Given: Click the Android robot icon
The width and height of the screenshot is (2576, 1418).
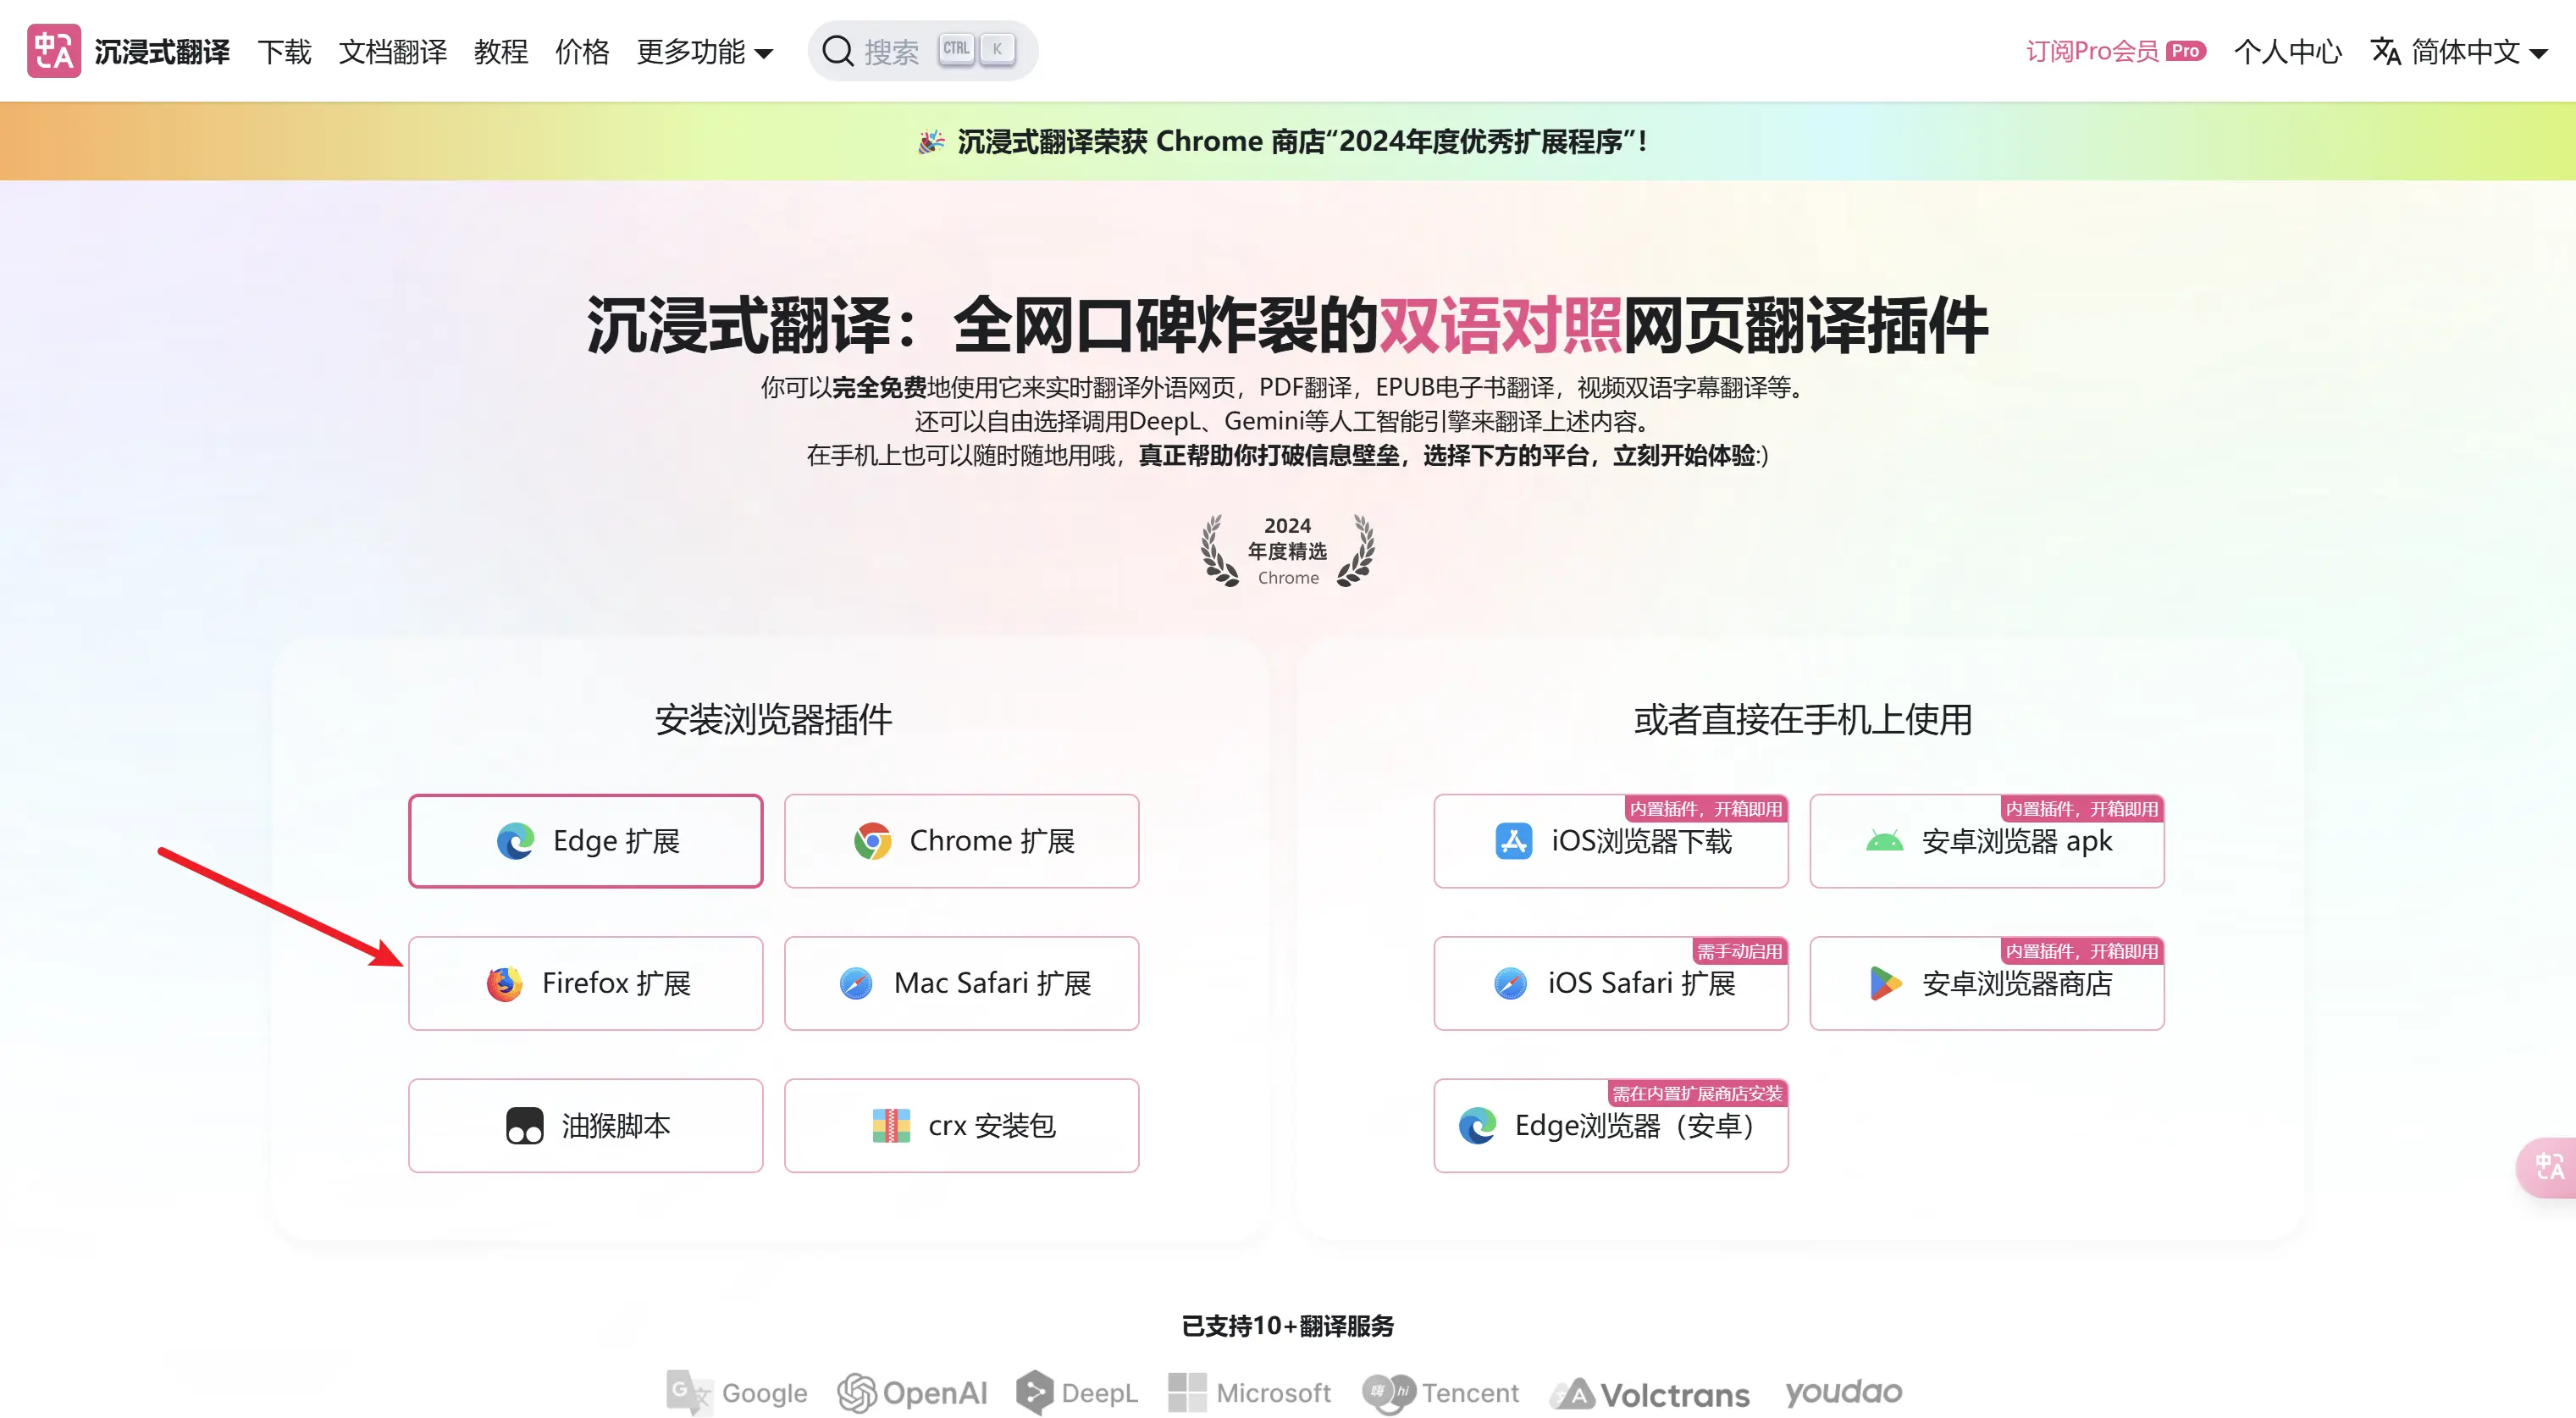Looking at the screenshot, I should click(1884, 841).
